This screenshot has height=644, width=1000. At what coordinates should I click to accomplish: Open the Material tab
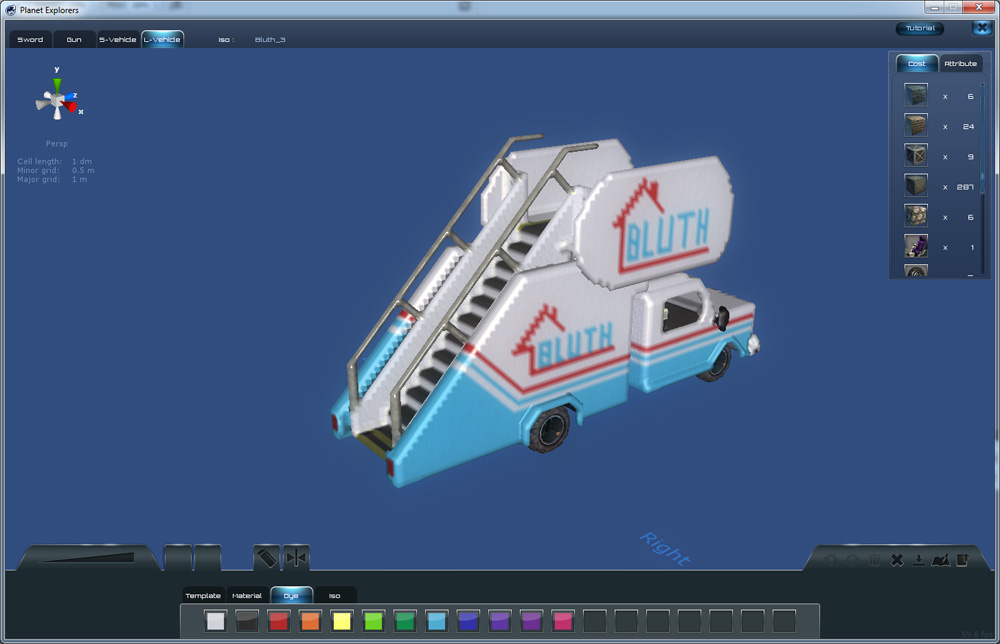coord(247,596)
